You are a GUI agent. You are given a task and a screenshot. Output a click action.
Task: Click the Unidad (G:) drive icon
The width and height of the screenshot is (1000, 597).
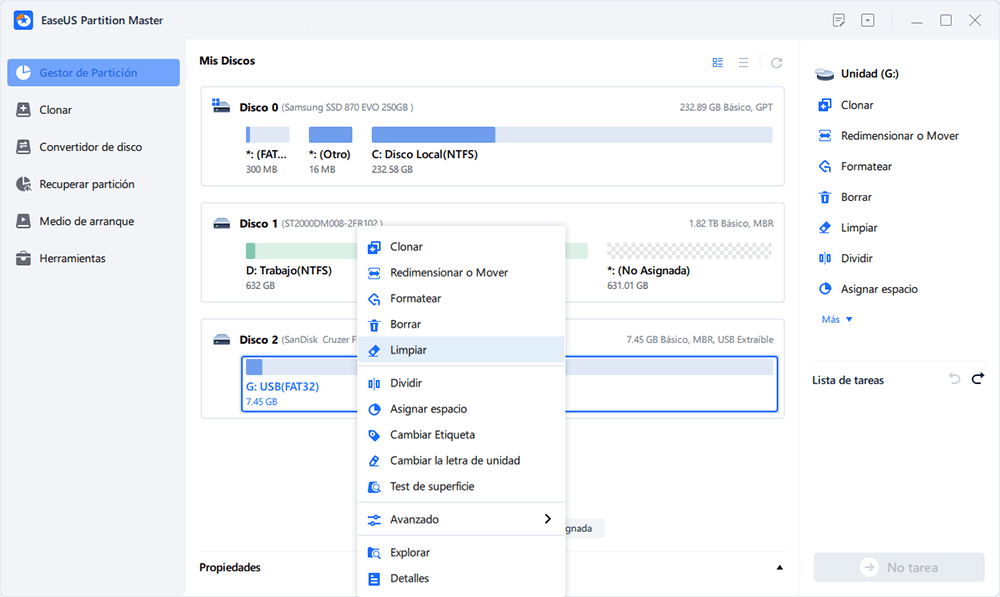(825, 74)
